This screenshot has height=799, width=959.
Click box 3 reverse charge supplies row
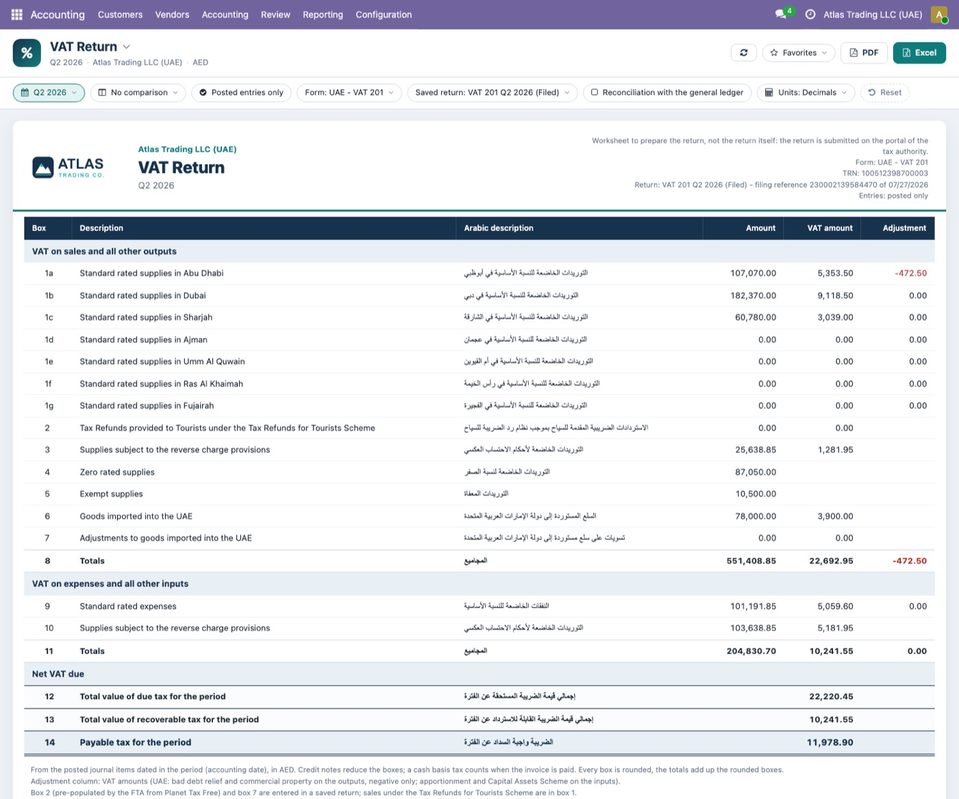click(479, 450)
